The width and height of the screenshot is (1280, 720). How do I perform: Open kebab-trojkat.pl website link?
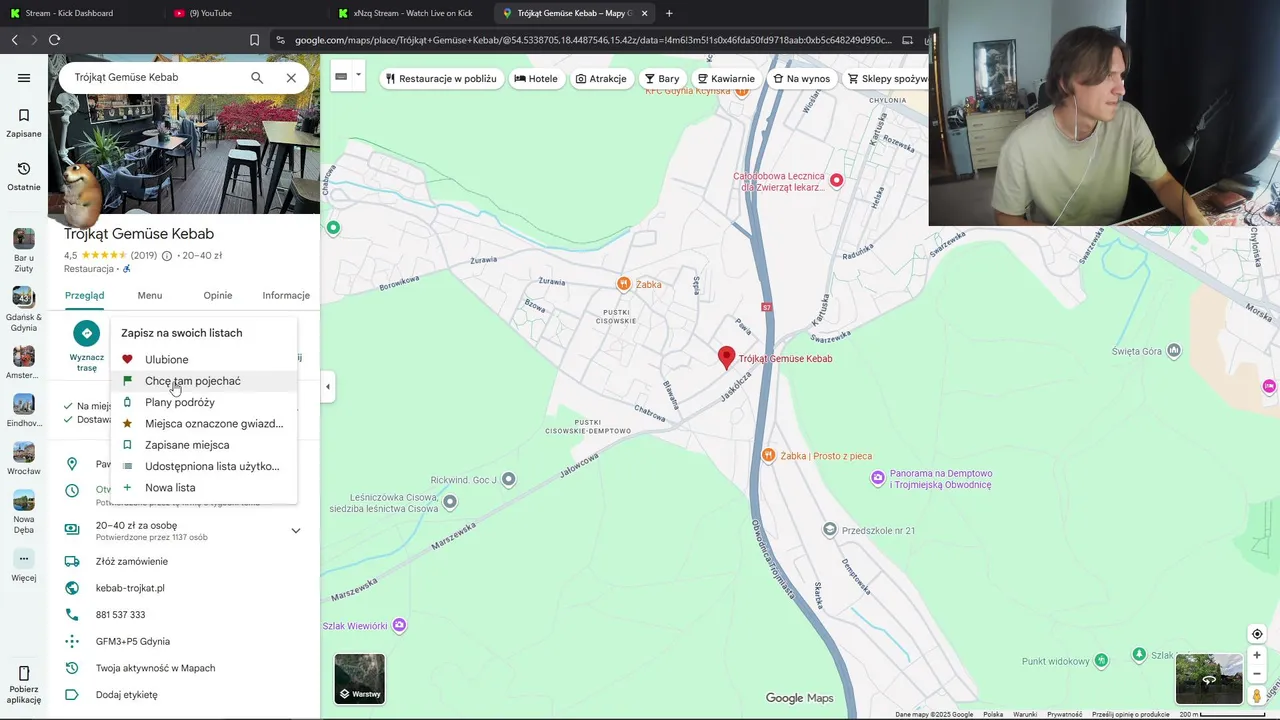coord(130,588)
